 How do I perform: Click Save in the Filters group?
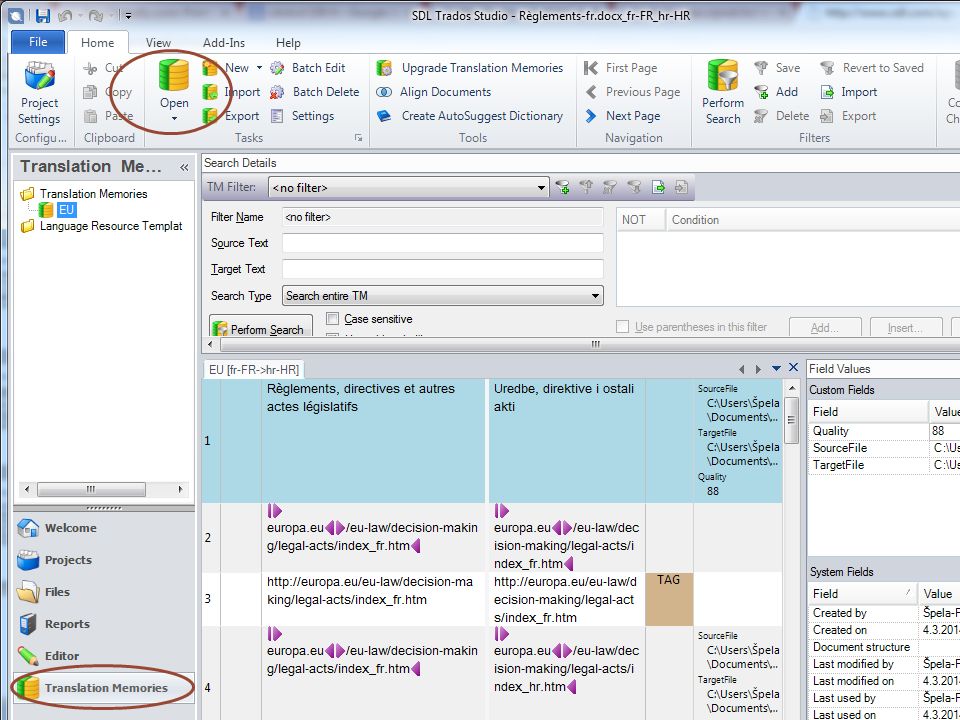[x=777, y=68]
